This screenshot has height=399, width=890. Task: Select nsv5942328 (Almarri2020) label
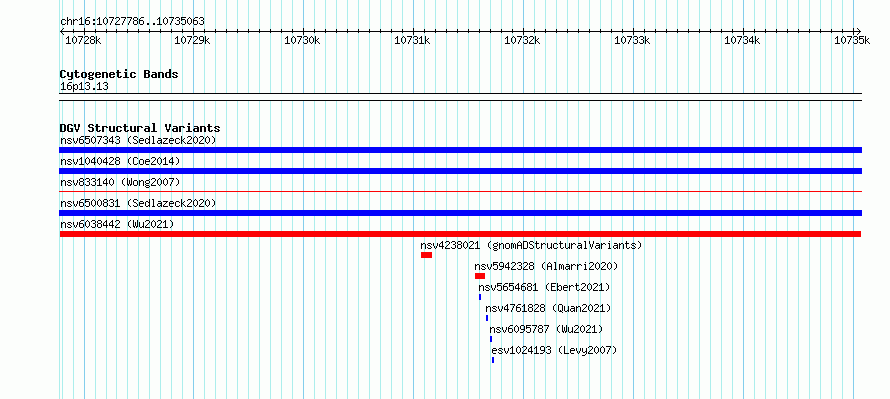click(546, 266)
